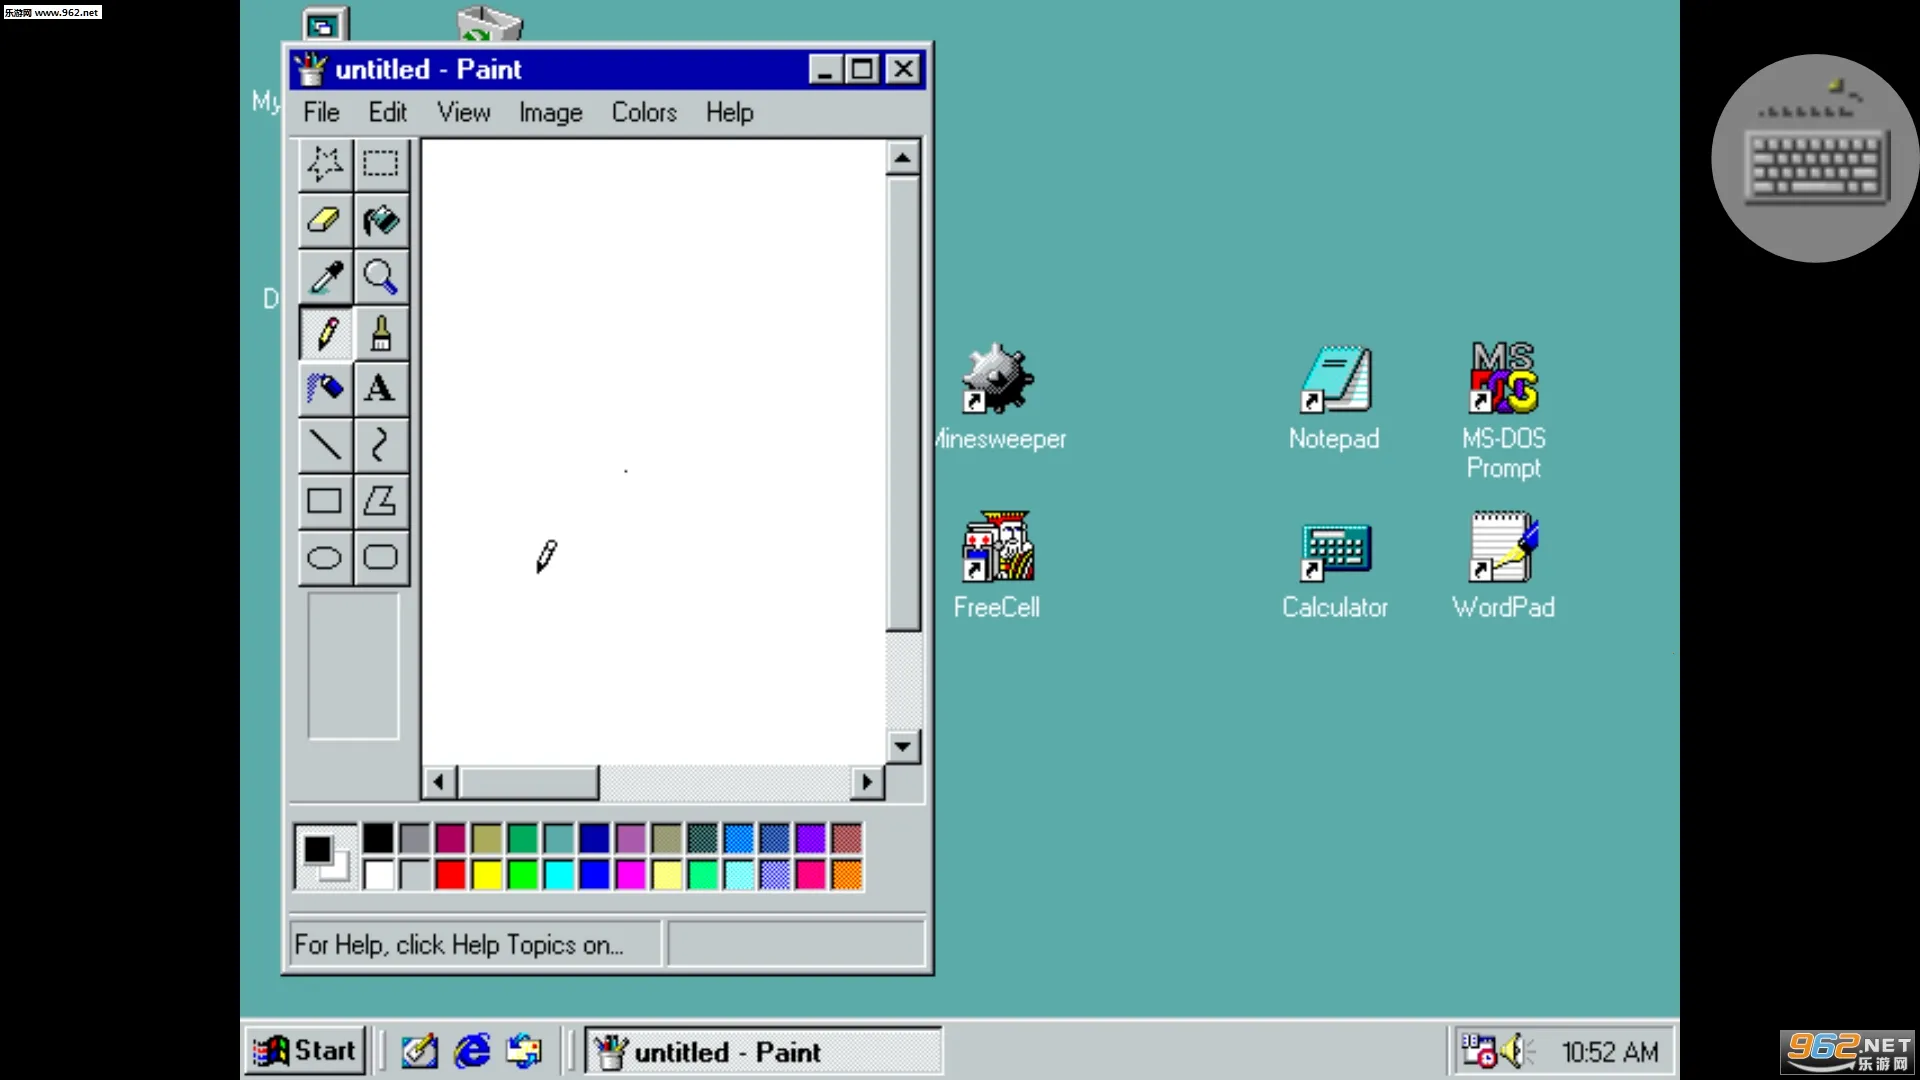Click the vertical scrollbar down arrow
1920x1080 pixels.
tap(902, 746)
